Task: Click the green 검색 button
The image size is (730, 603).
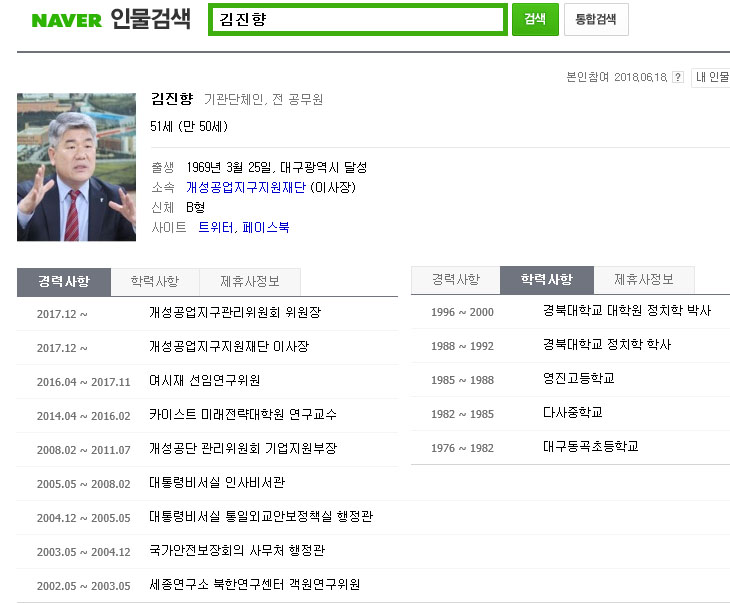Action: point(535,19)
